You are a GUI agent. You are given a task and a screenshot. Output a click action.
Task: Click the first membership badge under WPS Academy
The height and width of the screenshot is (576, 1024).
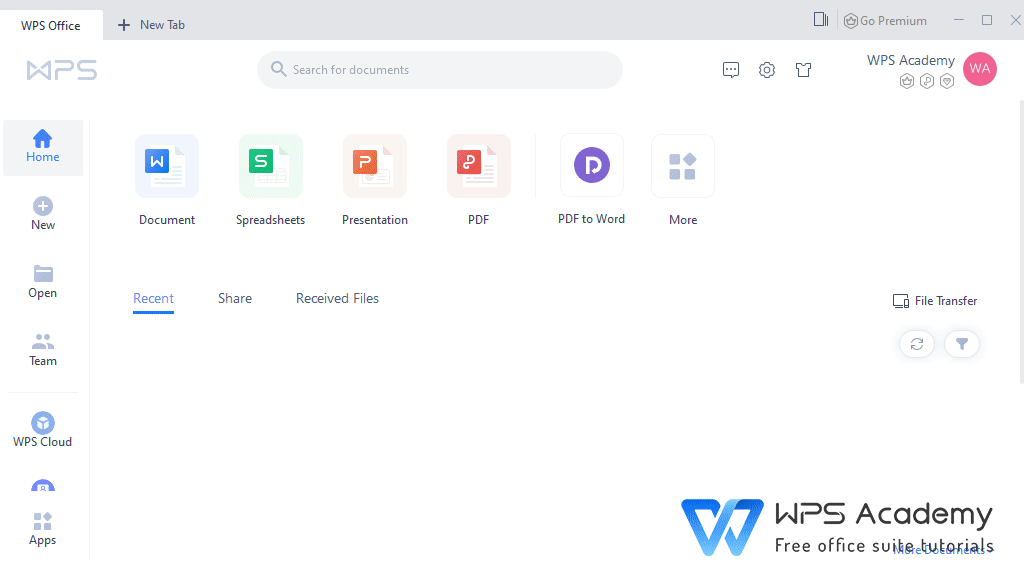pos(906,82)
